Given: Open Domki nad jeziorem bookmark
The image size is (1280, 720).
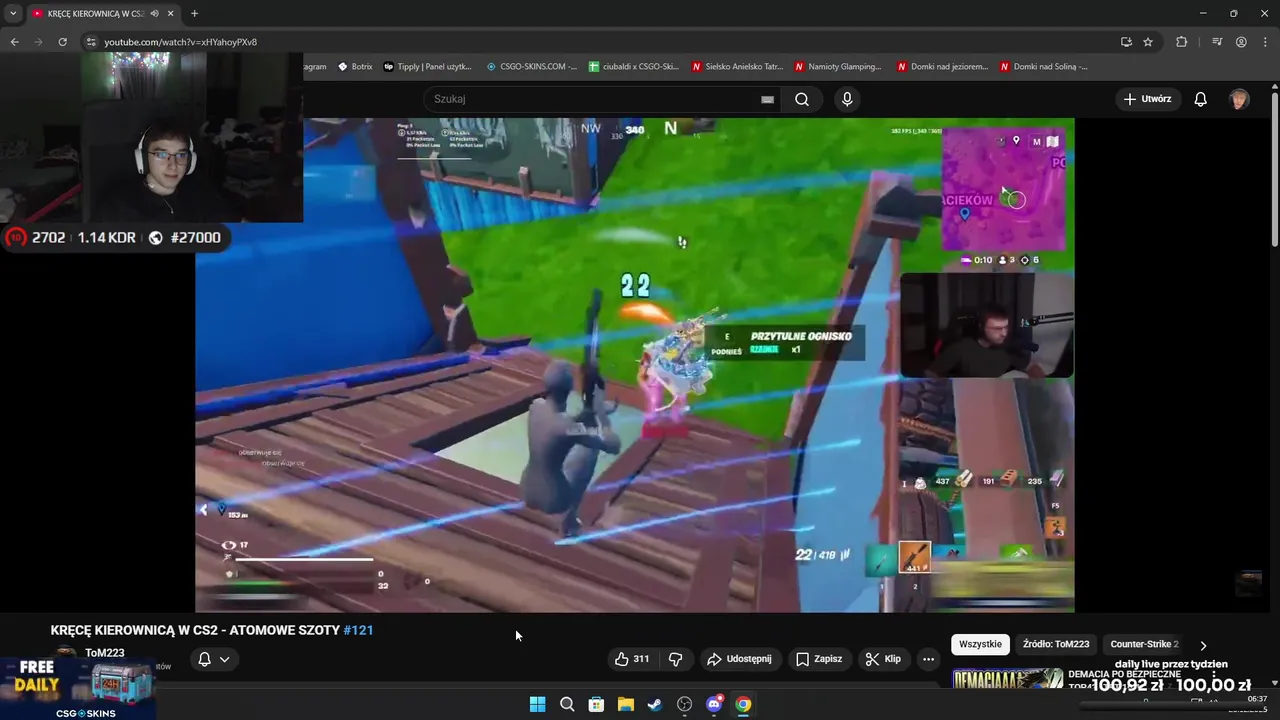Looking at the screenshot, I should click(942, 67).
